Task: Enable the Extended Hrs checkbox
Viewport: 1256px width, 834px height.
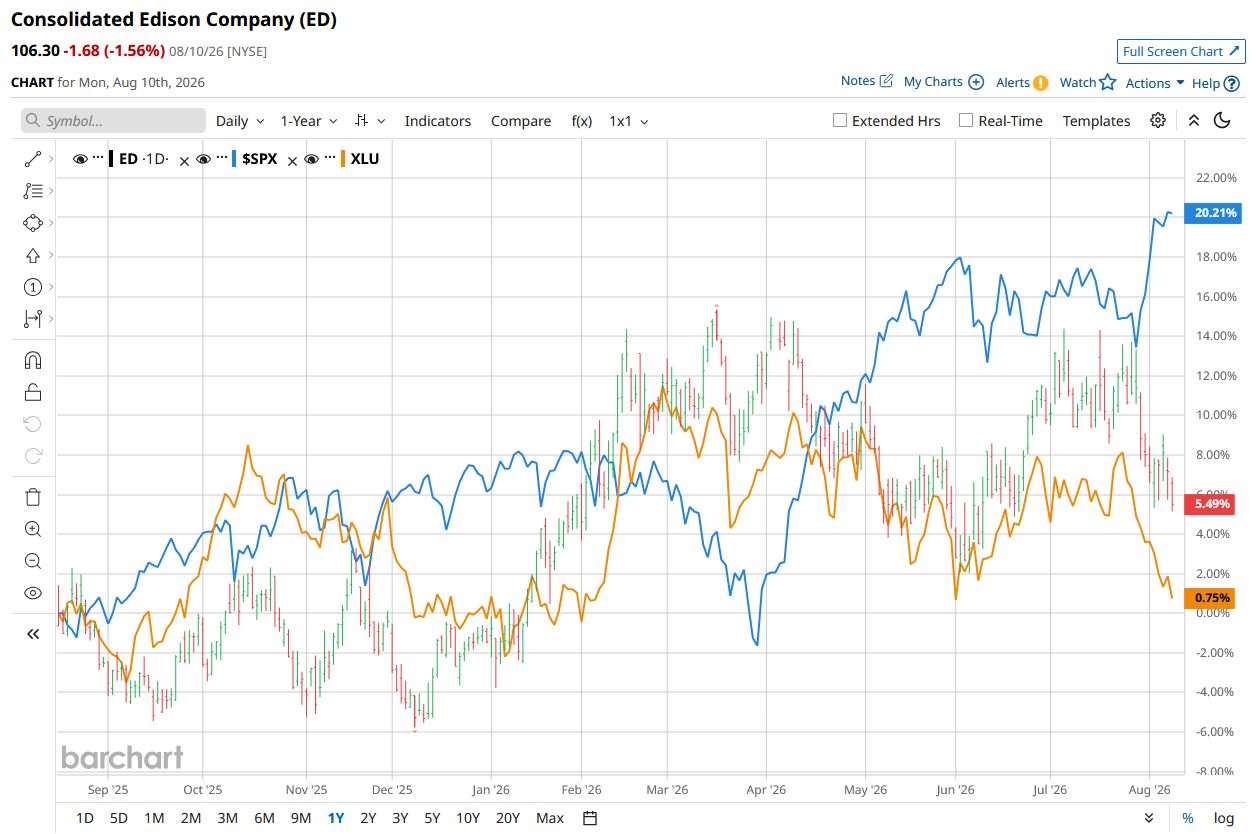Action: [840, 120]
